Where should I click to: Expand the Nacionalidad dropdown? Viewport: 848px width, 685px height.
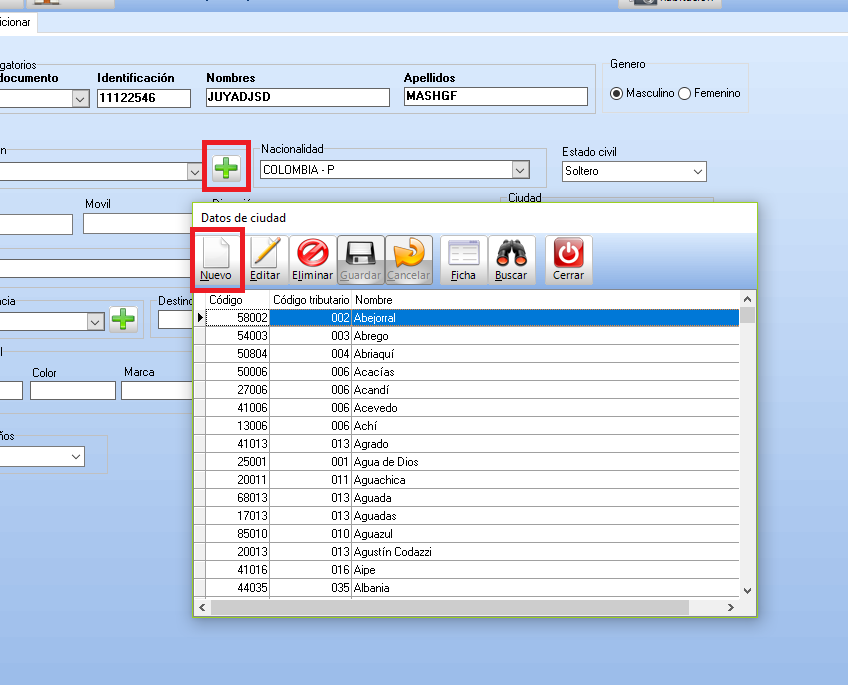tap(520, 170)
